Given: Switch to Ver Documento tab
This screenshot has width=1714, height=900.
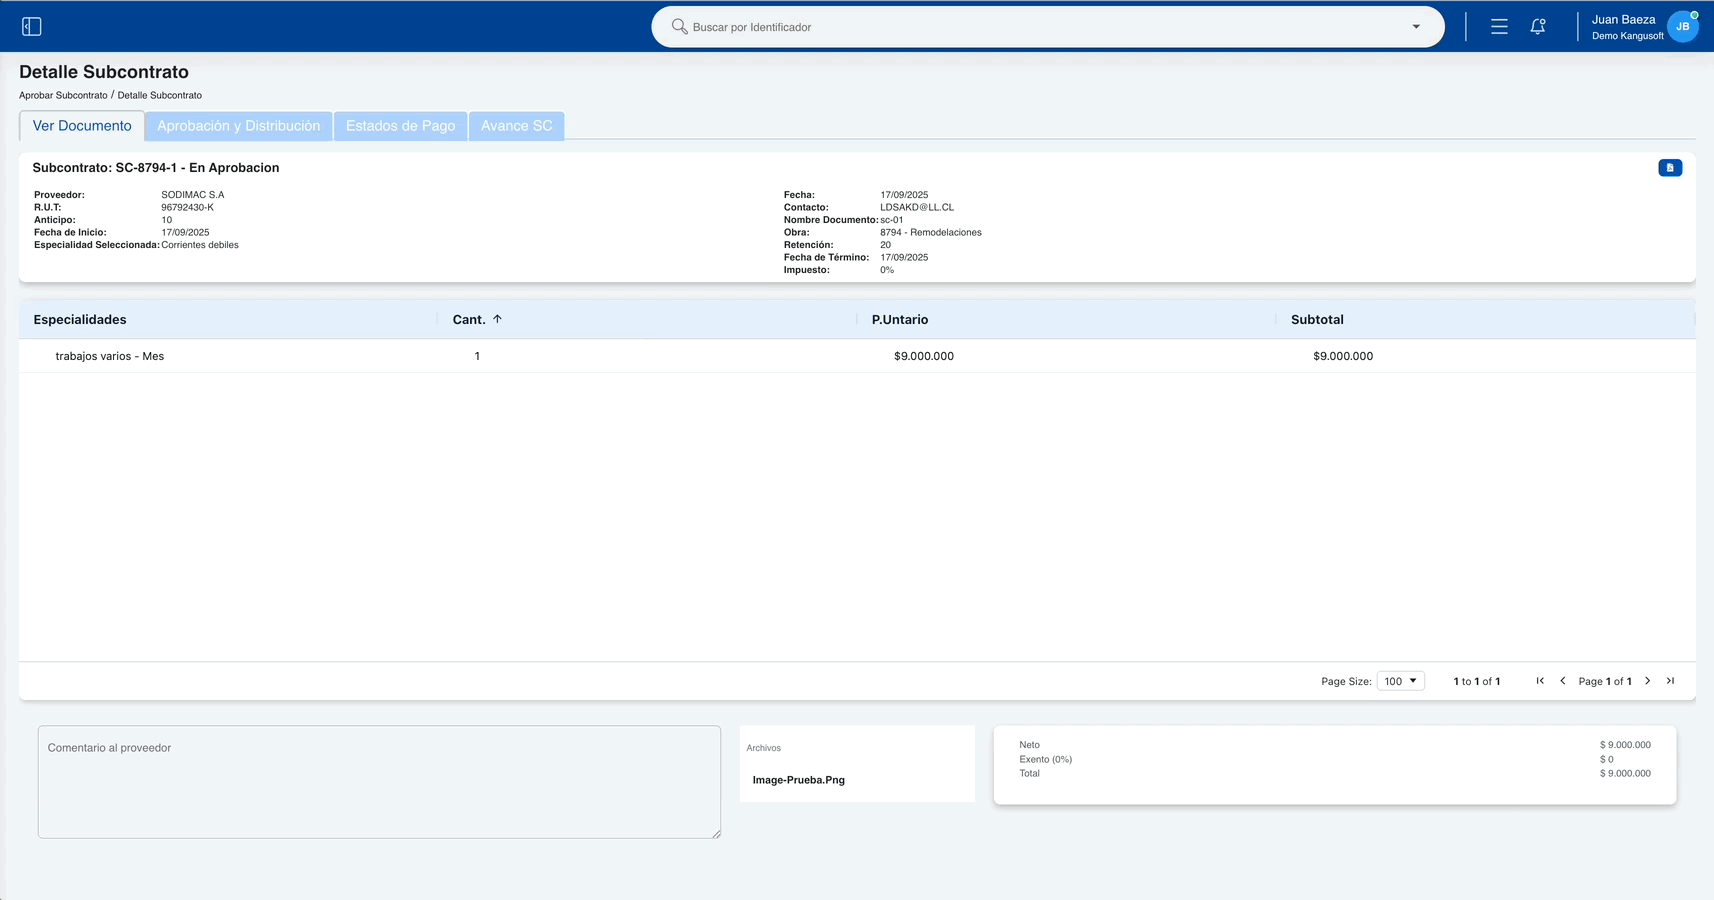Looking at the screenshot, I should [x=82, y=126].
